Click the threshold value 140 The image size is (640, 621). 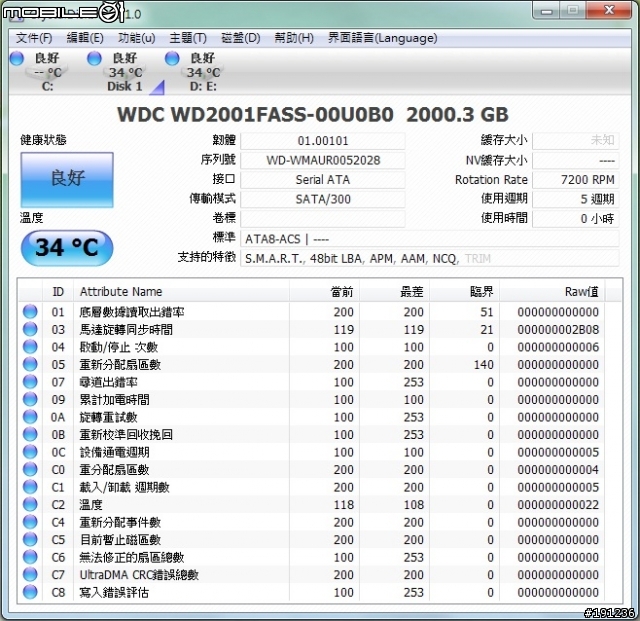[x=484, y=365]
